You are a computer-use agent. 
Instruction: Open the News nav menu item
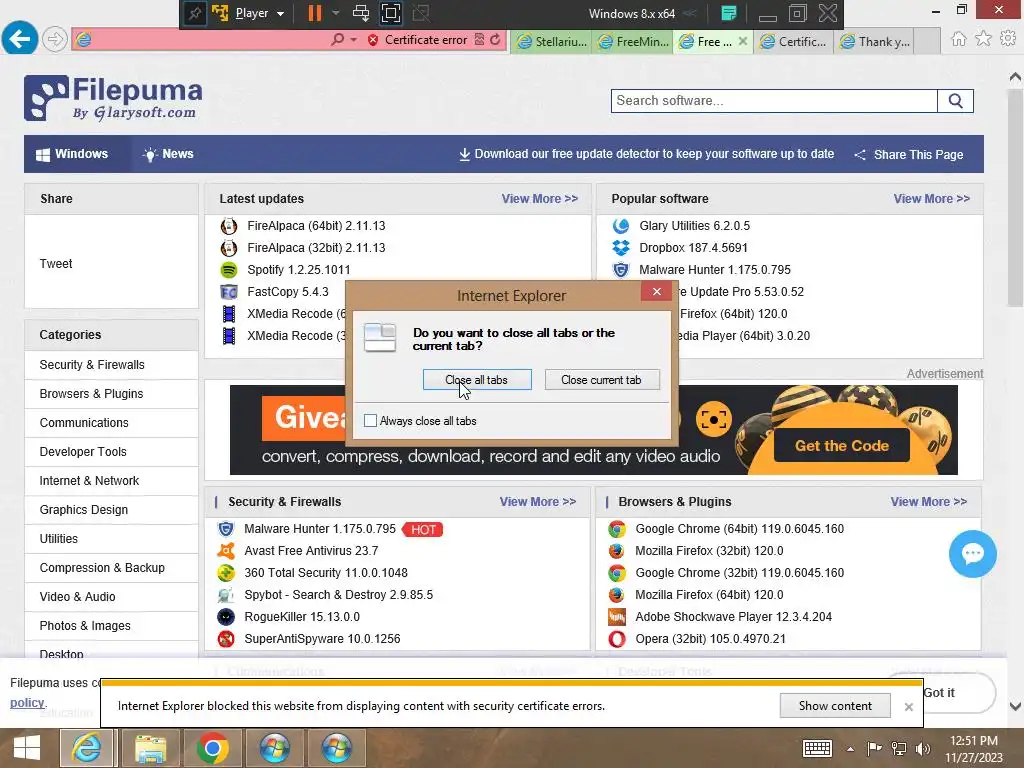coord(168,154)
